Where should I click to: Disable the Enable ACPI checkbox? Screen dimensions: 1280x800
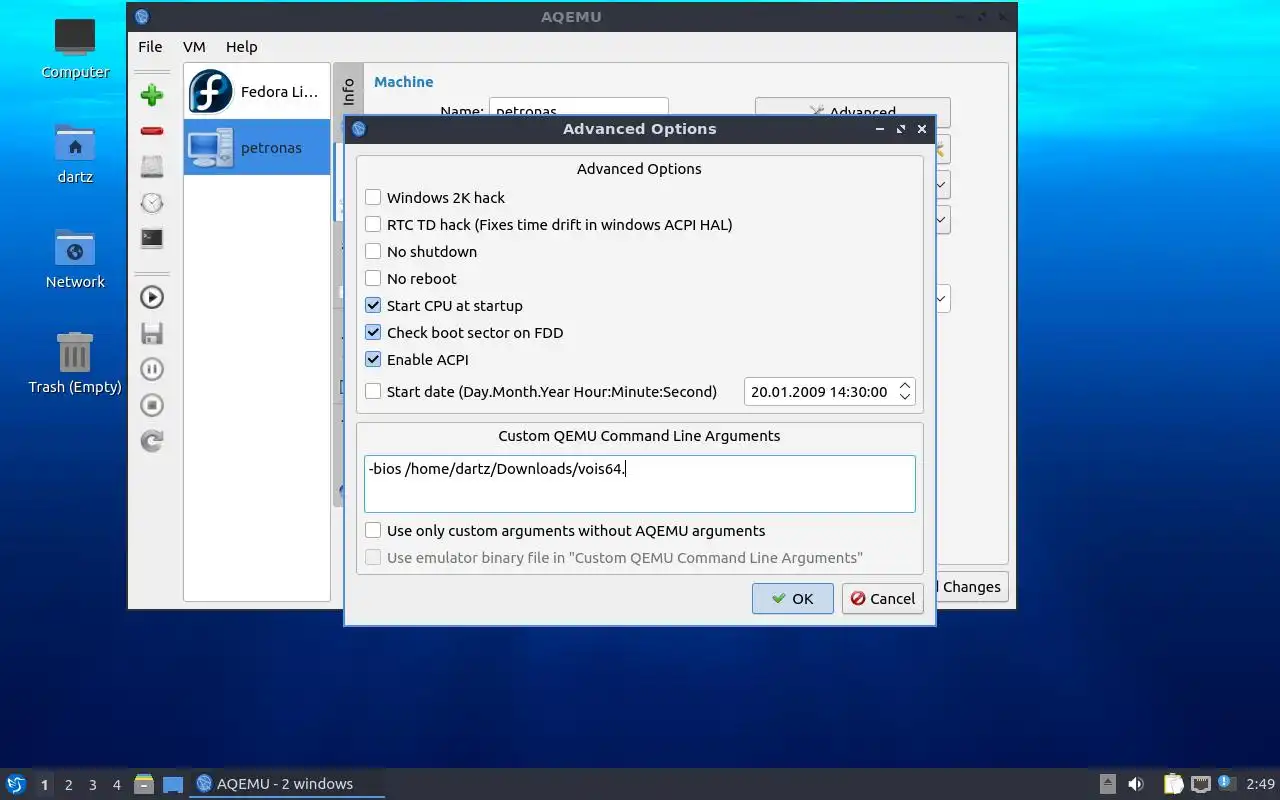coord(373,359)
